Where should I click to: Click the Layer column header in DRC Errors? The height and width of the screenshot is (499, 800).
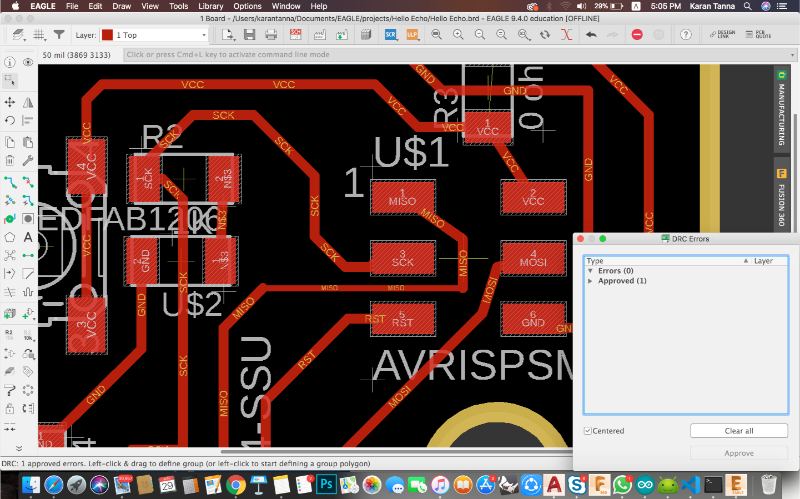click(x=763, y=261)
